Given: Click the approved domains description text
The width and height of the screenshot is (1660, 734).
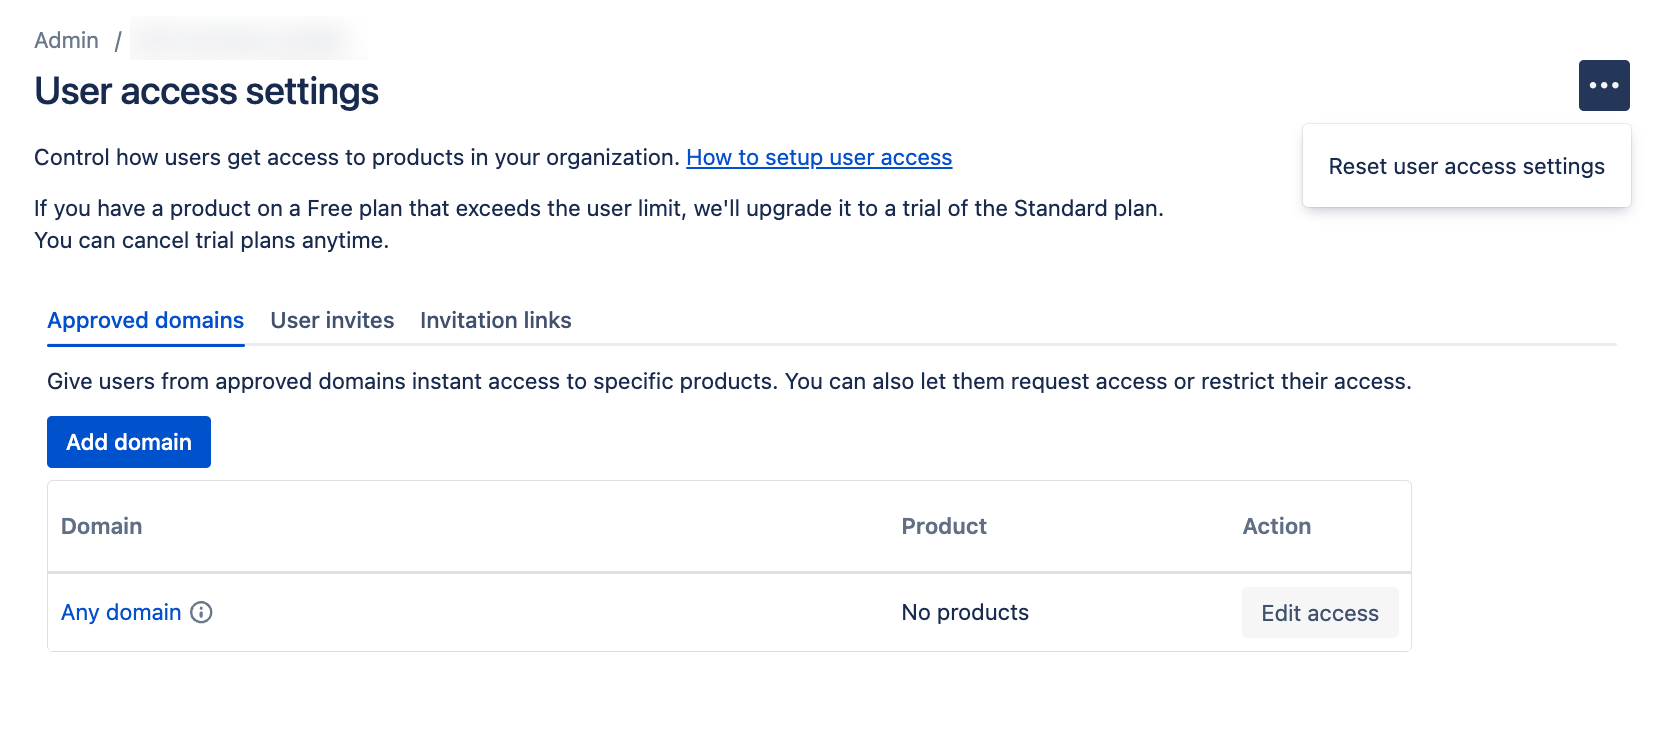Looking at the screenshot, I should [x=728, y=381].
